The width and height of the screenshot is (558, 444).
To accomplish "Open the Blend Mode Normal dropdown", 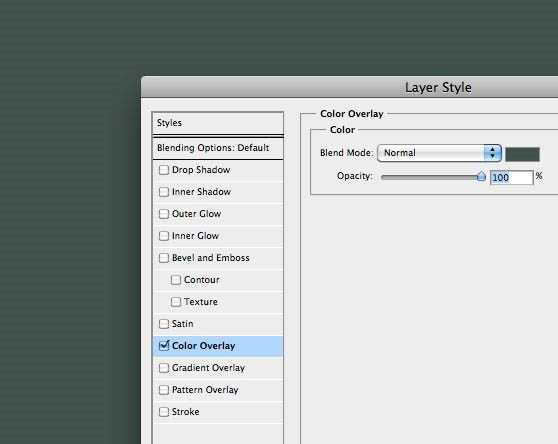I will [x=439, y=153].
